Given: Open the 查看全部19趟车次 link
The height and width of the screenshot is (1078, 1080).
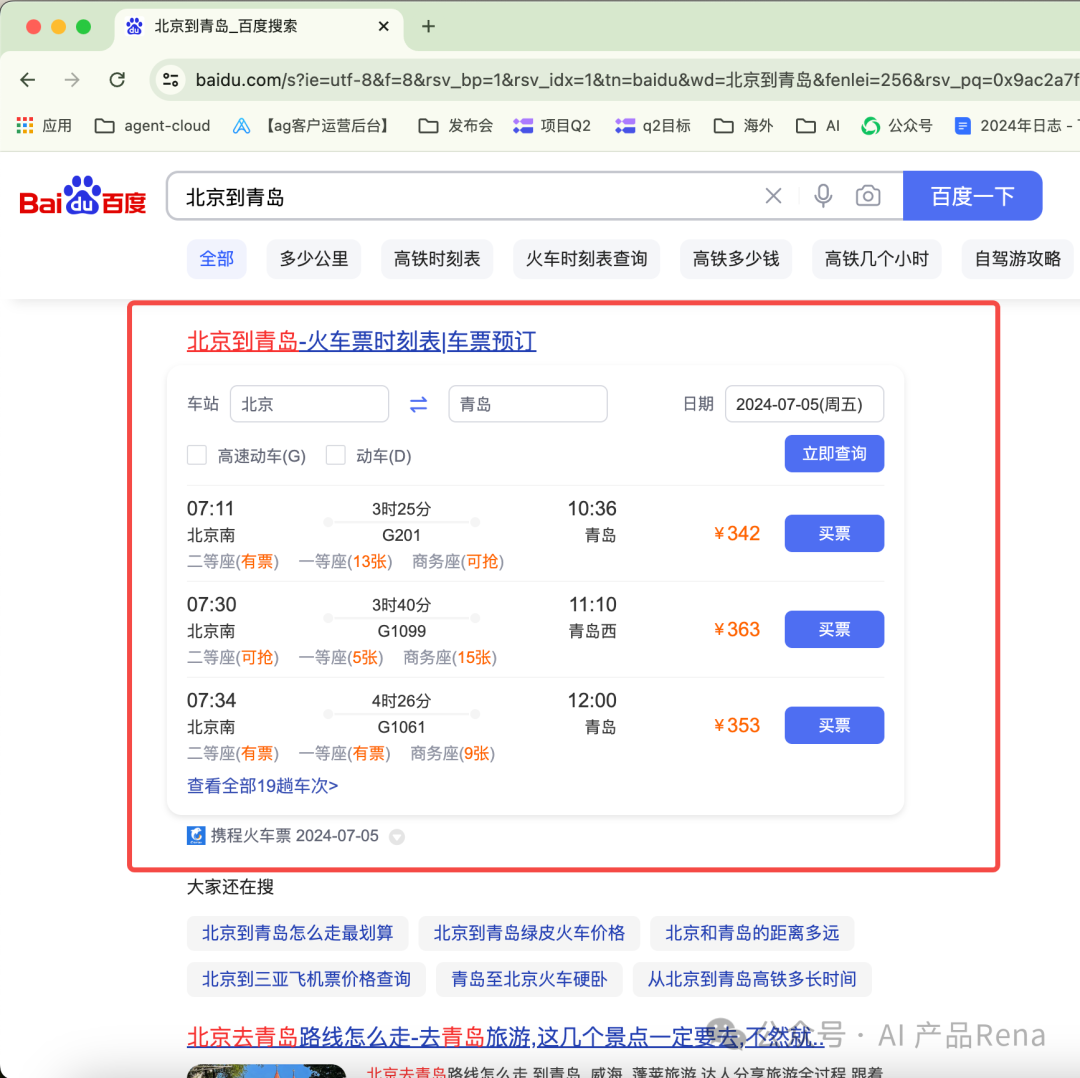Looking at the screenshot, I should click(x=262, y=786).
